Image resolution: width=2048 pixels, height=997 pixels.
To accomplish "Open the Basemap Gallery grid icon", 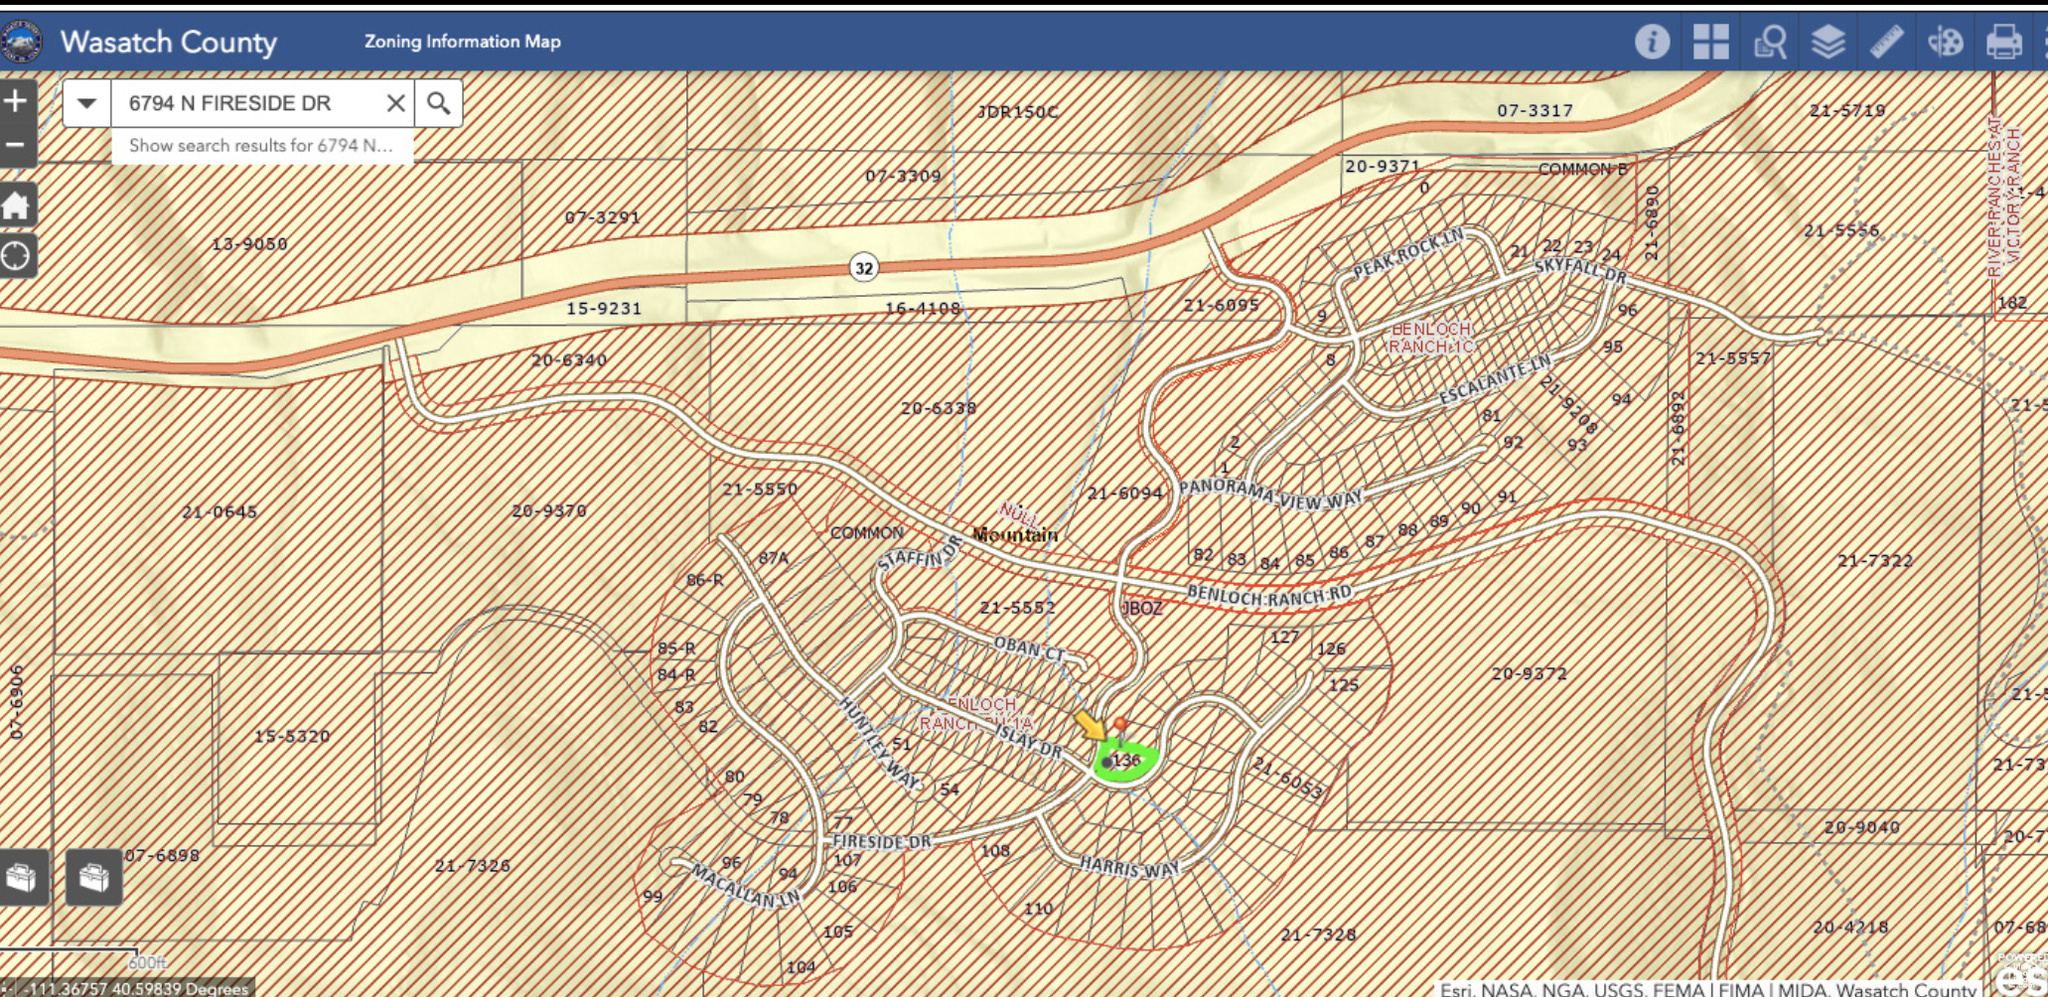I will [1711, 42].
